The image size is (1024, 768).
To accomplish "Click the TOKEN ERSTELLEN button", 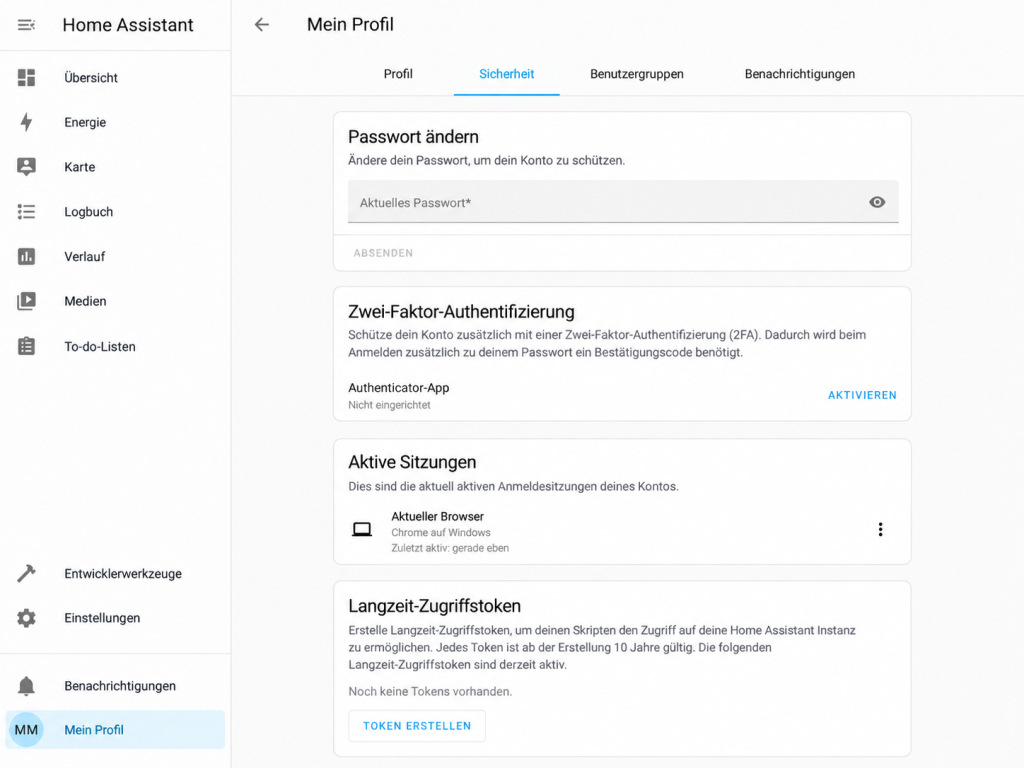I will pos(417,726).
